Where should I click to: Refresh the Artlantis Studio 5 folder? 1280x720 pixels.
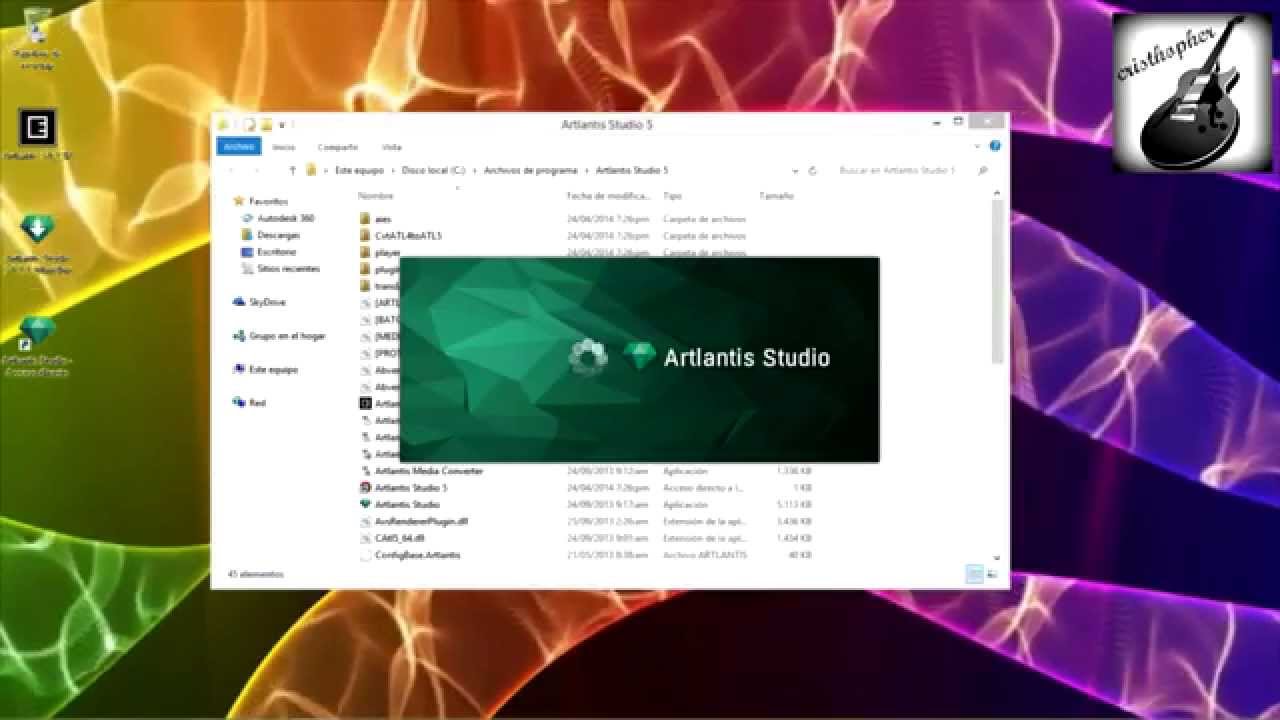coord(812,171)
